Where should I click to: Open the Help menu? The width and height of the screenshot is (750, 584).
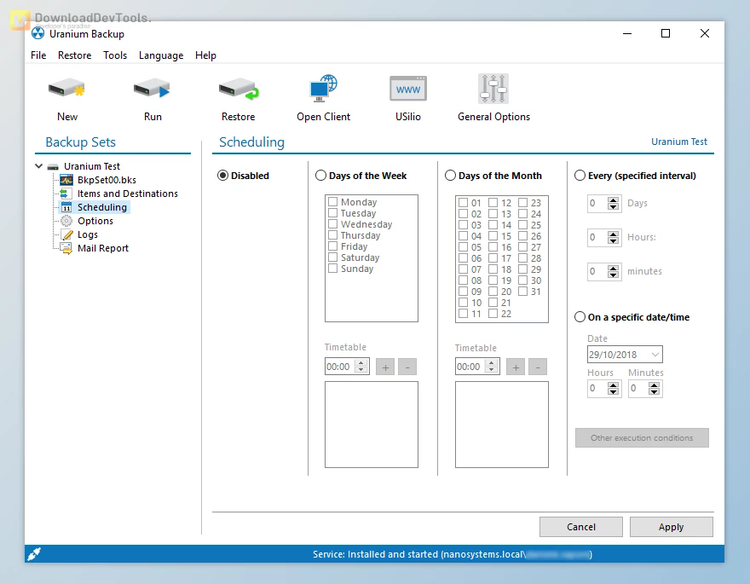click(206, 55)
